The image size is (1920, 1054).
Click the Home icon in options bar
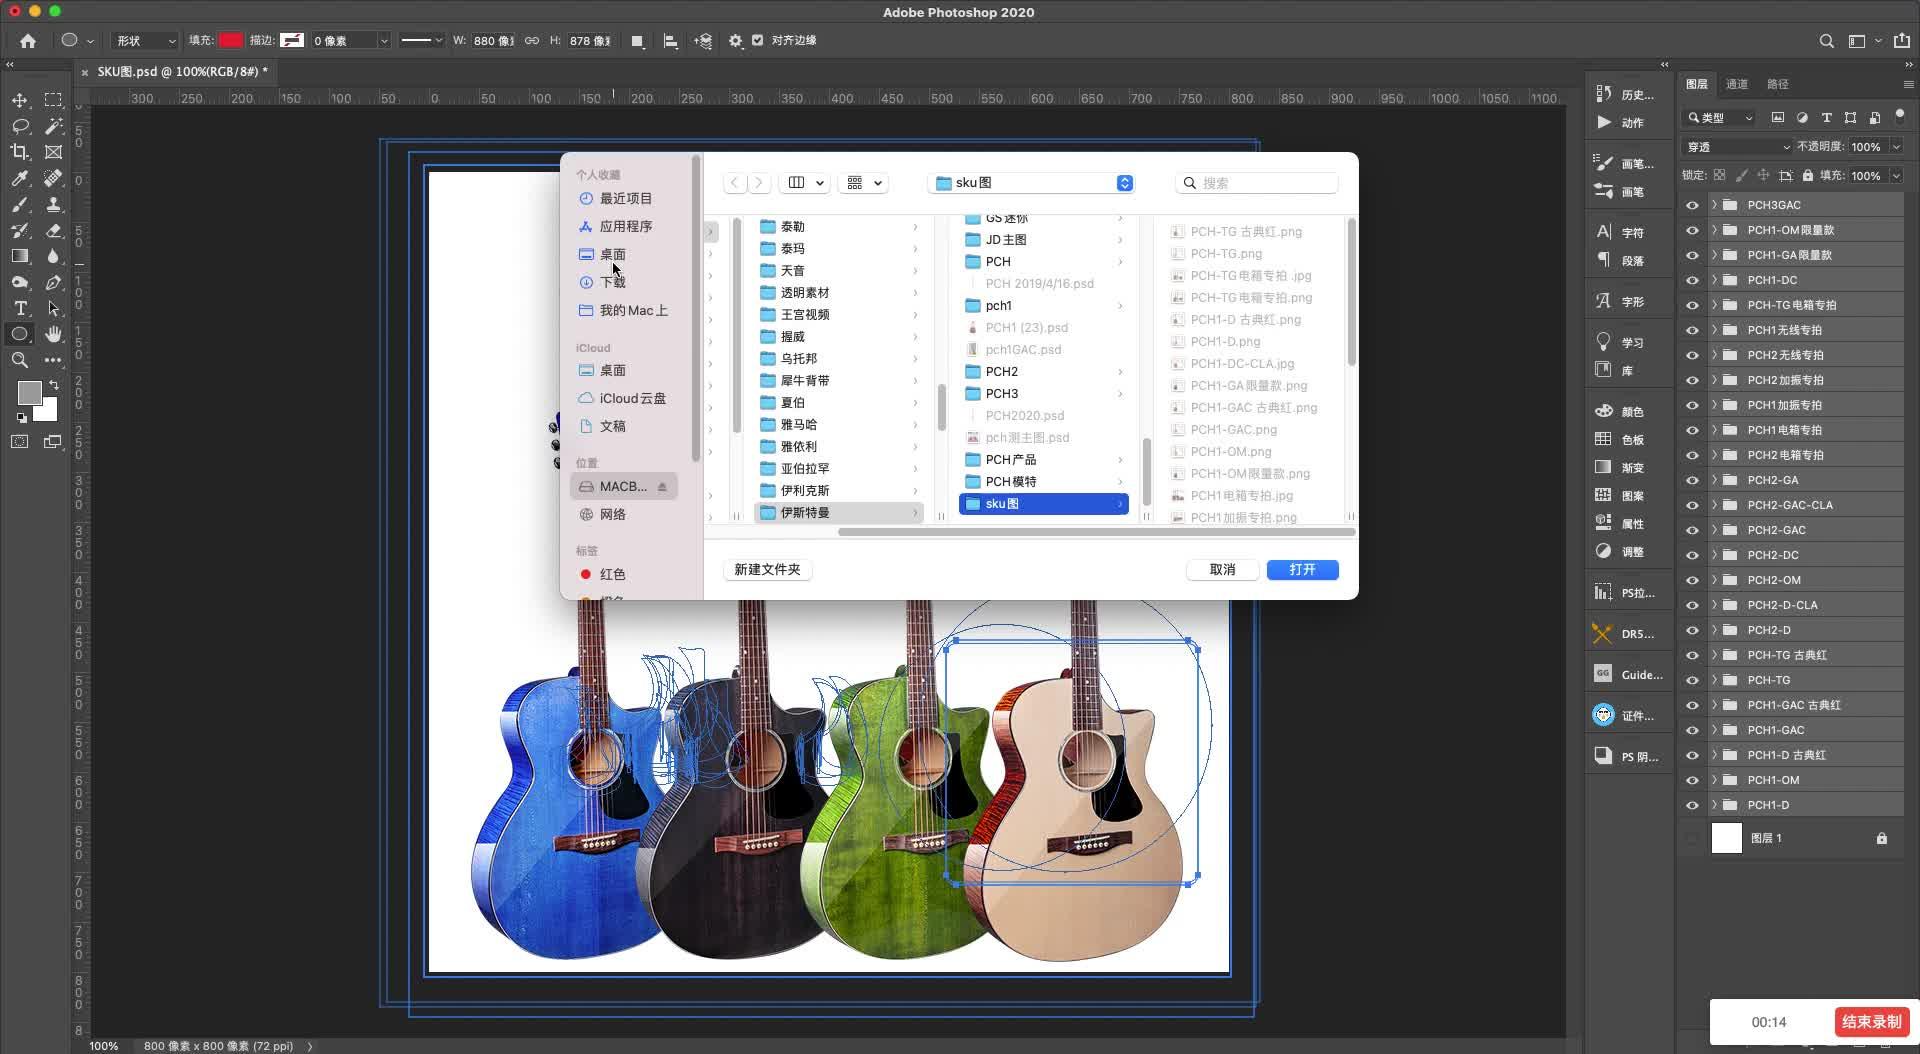click(x=28, y=41)
